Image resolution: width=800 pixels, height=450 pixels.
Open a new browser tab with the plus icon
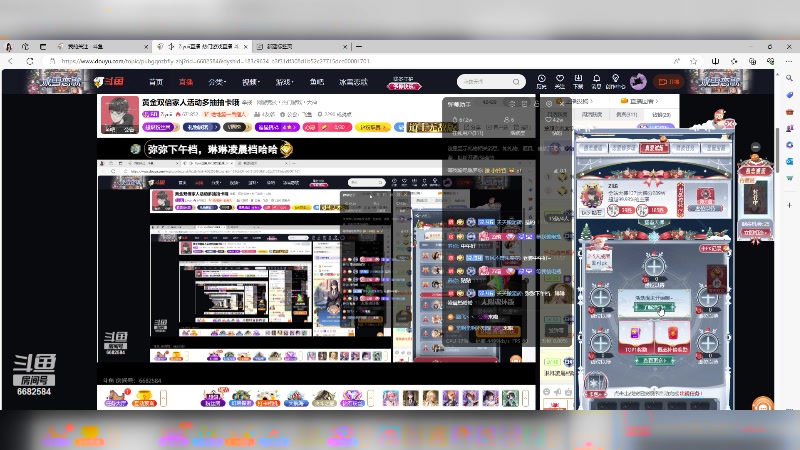pyautogui.click(x=359, y=46)
